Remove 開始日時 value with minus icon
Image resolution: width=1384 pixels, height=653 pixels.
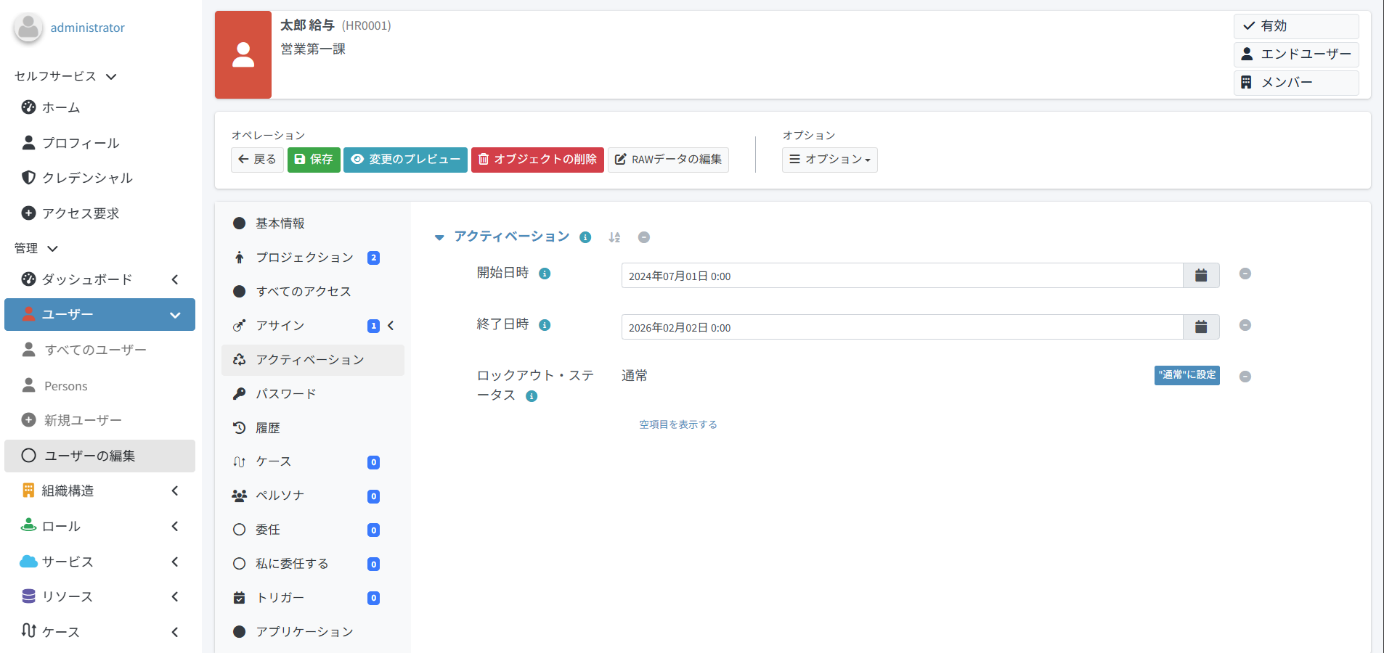point(1245,274)
